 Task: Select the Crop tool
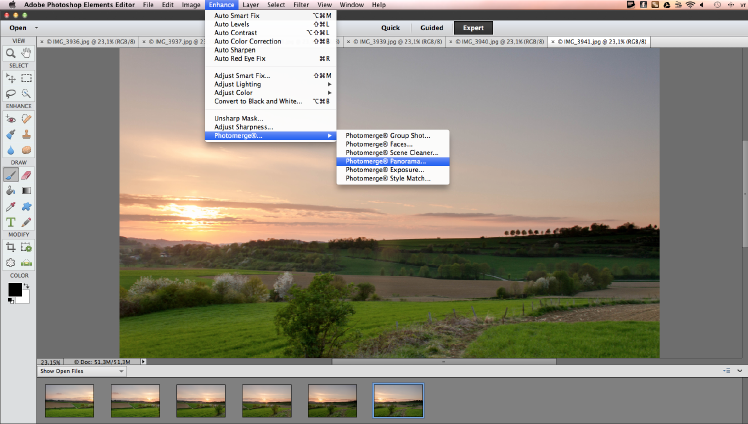(x=10, y=247)
